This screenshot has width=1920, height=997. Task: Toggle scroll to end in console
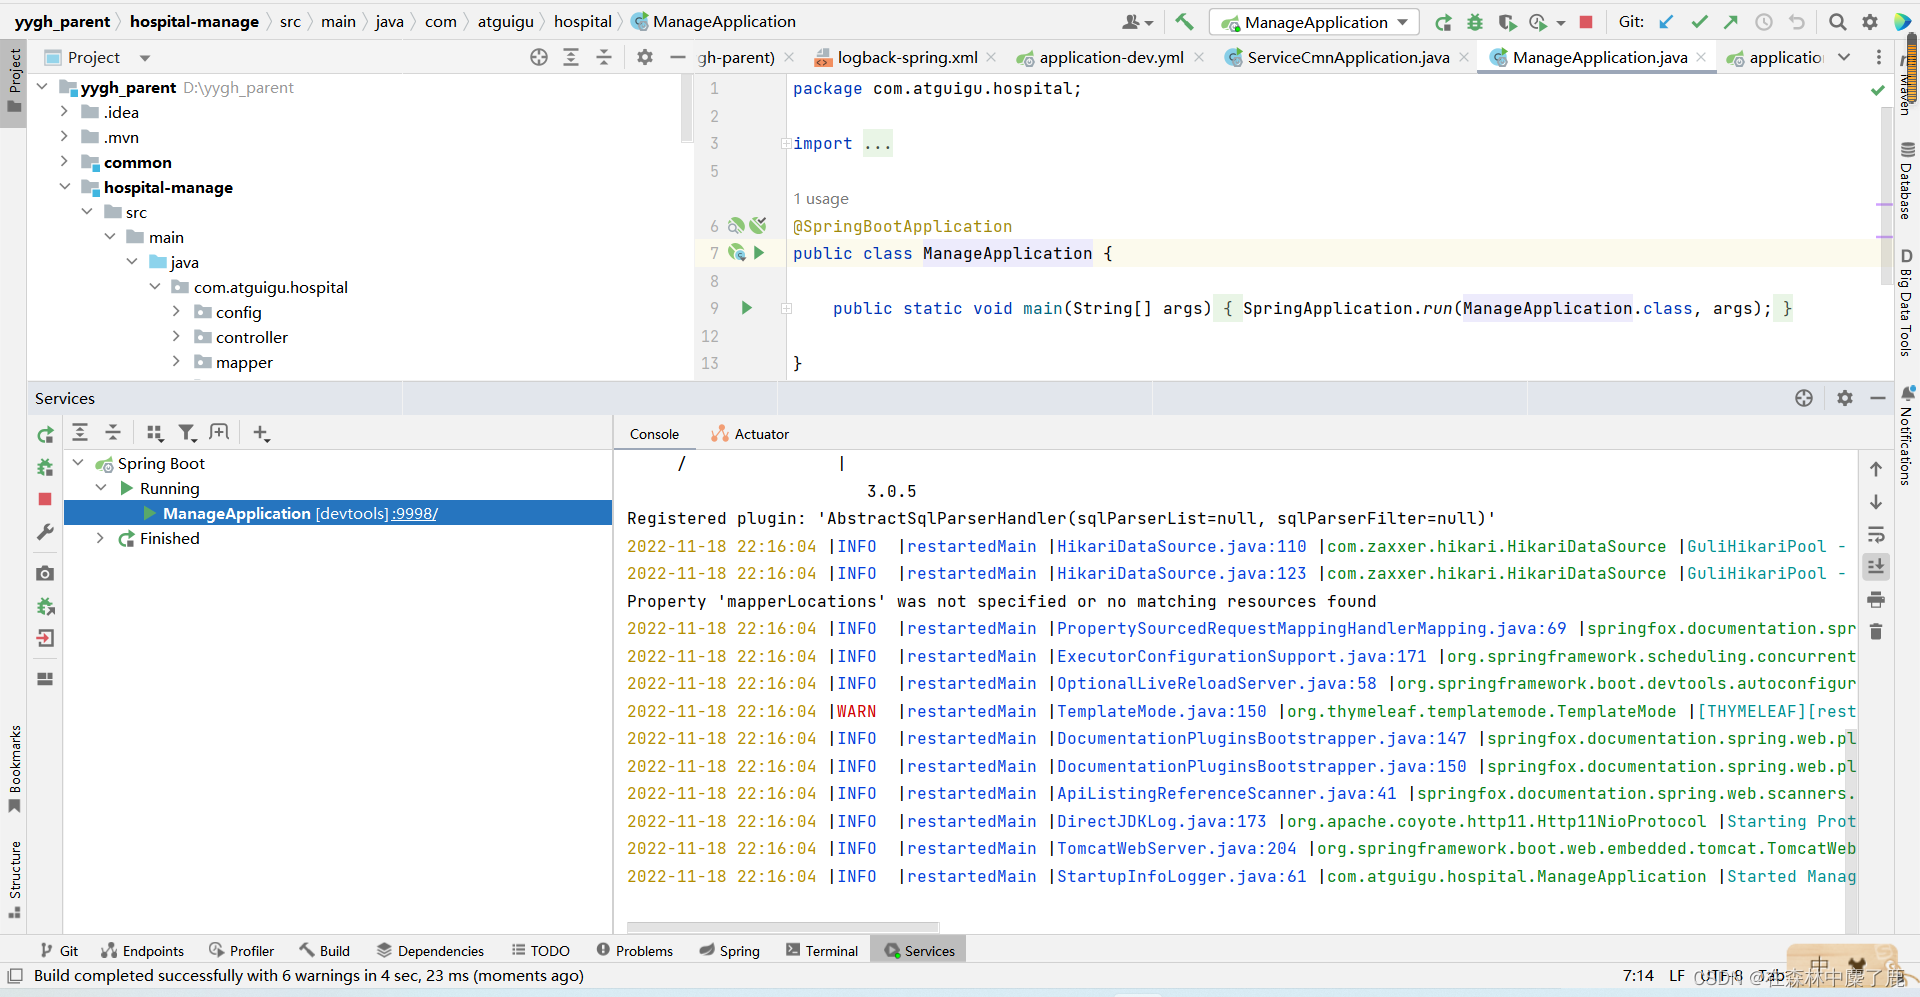(1876, 567)
